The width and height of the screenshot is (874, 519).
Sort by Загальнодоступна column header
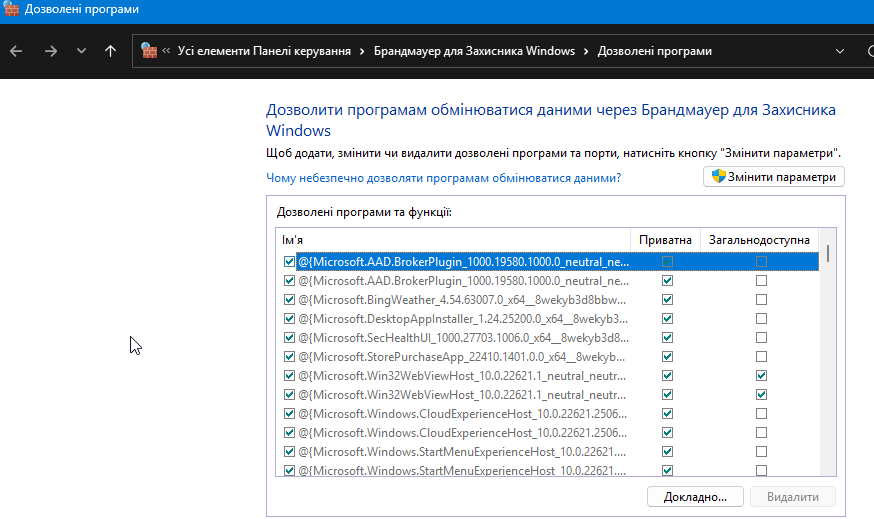click(x=759, y=240)
